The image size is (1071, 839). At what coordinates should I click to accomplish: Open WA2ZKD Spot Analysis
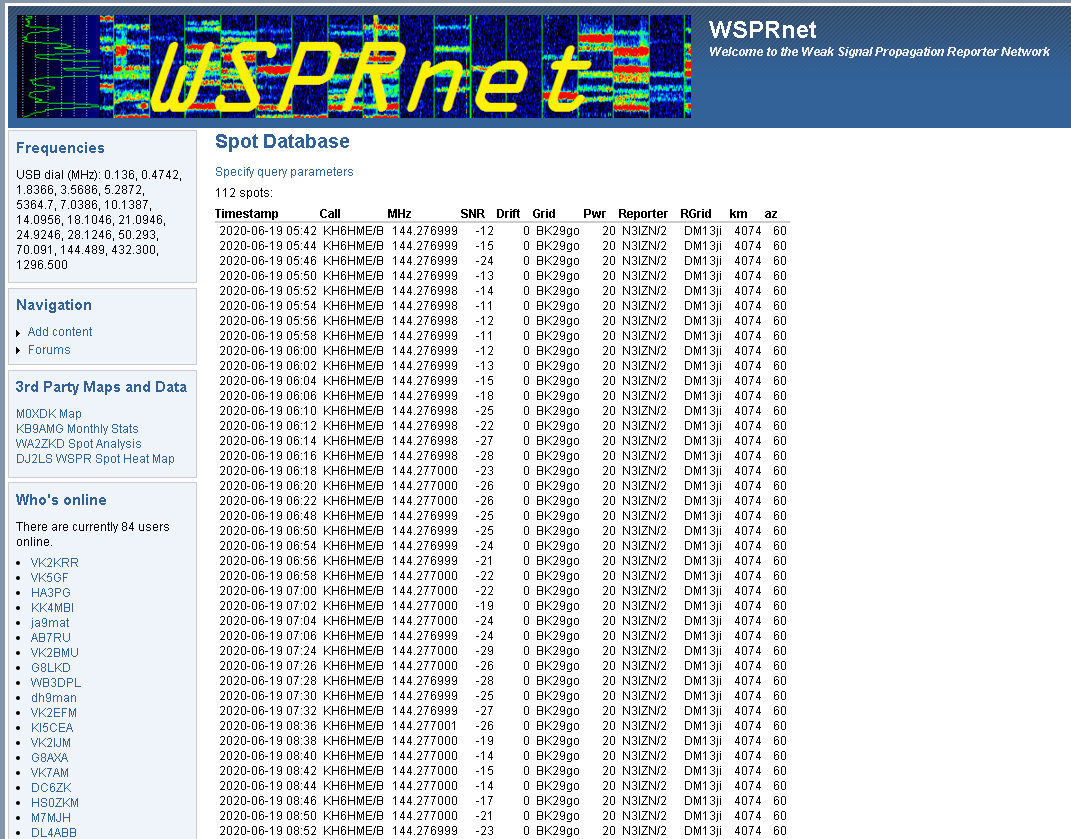coord(79,444)
